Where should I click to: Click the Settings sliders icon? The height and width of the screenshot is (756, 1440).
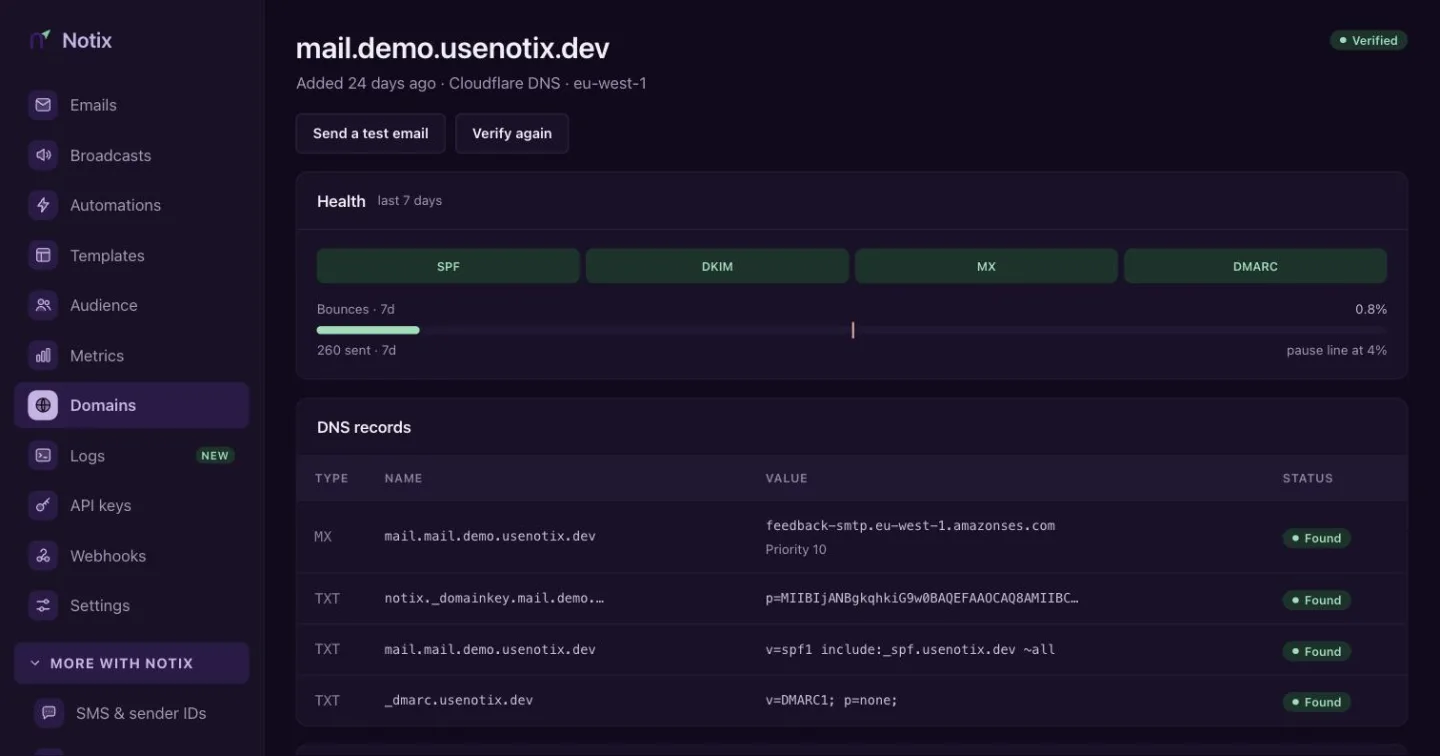[43, 605]
